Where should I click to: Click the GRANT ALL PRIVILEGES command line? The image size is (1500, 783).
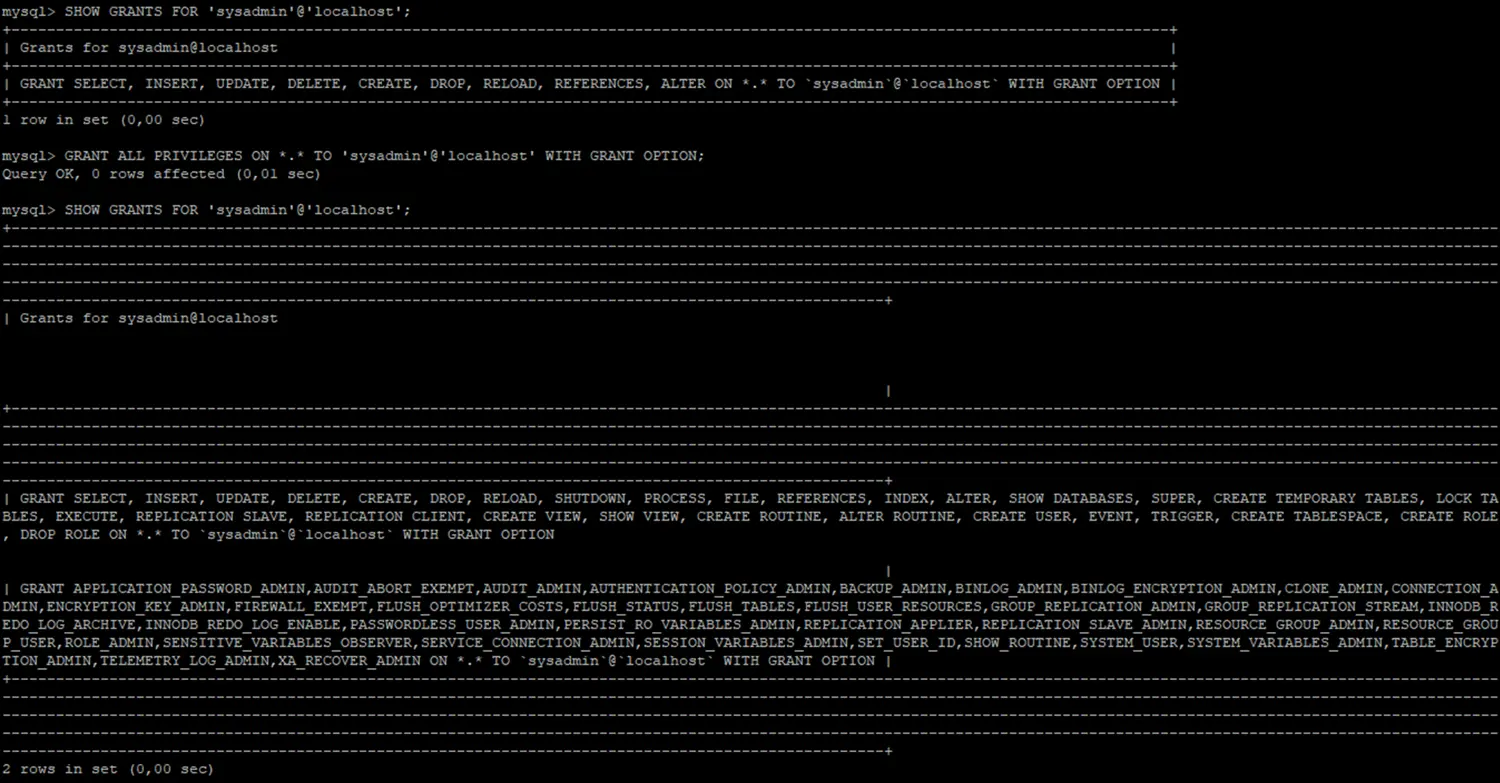tap(384, 156)
